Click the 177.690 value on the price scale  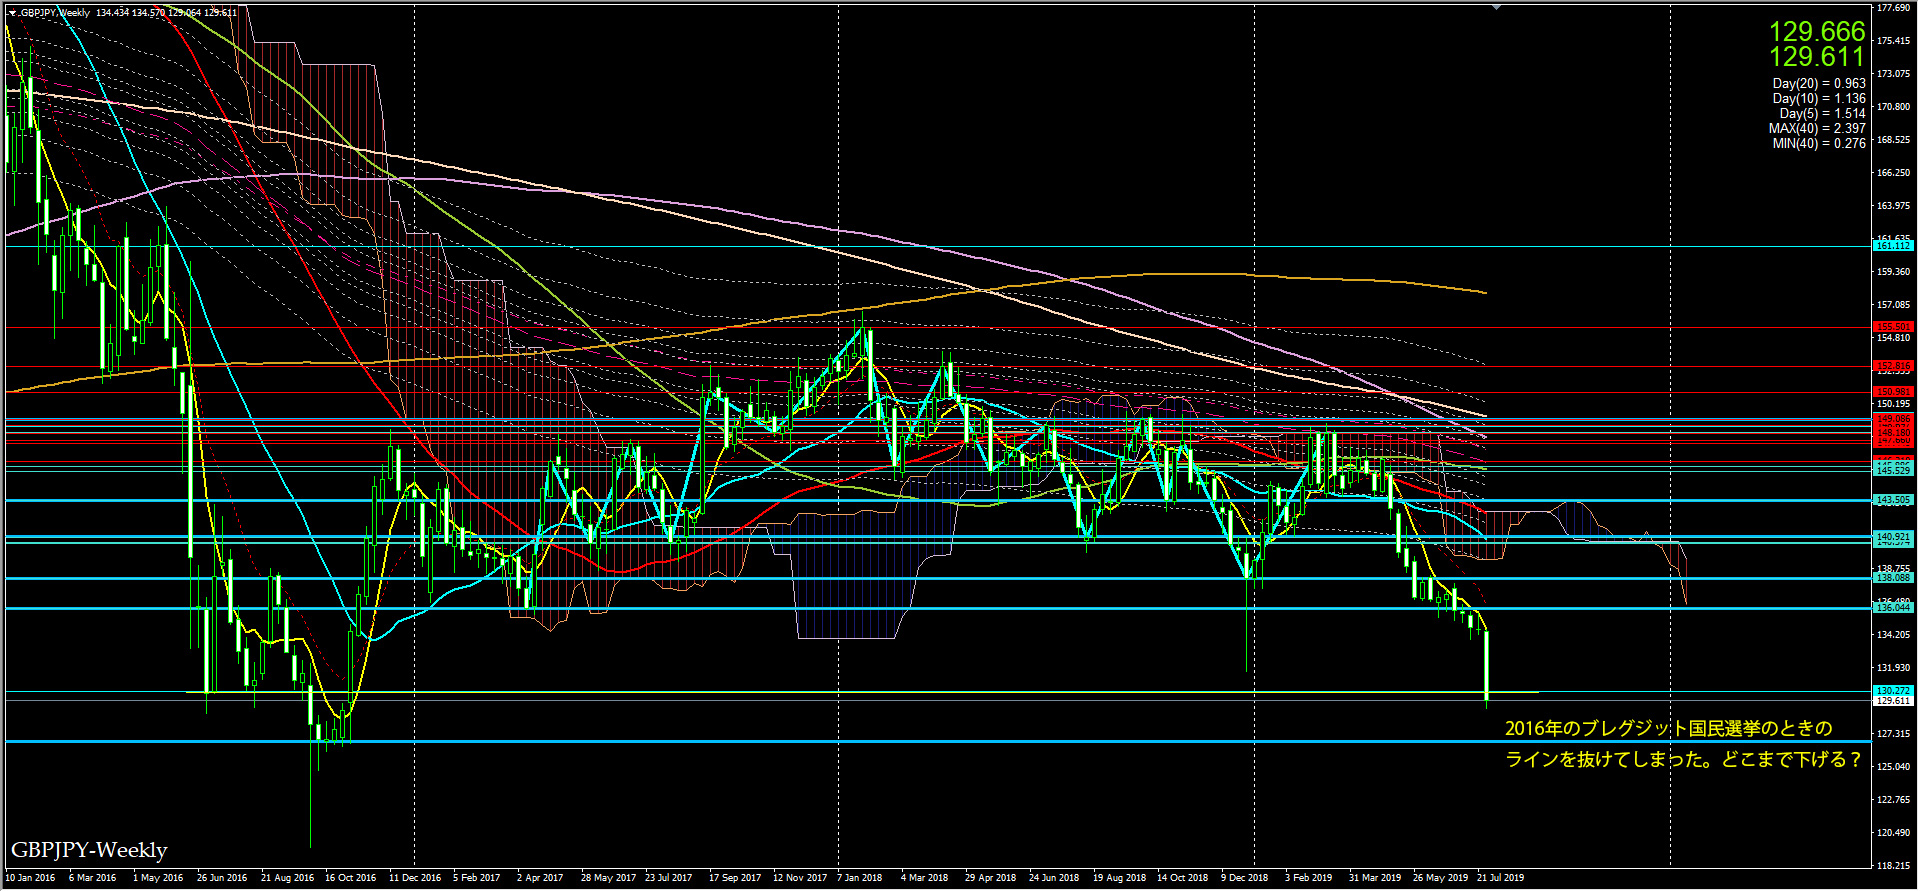coord(1894,8)
